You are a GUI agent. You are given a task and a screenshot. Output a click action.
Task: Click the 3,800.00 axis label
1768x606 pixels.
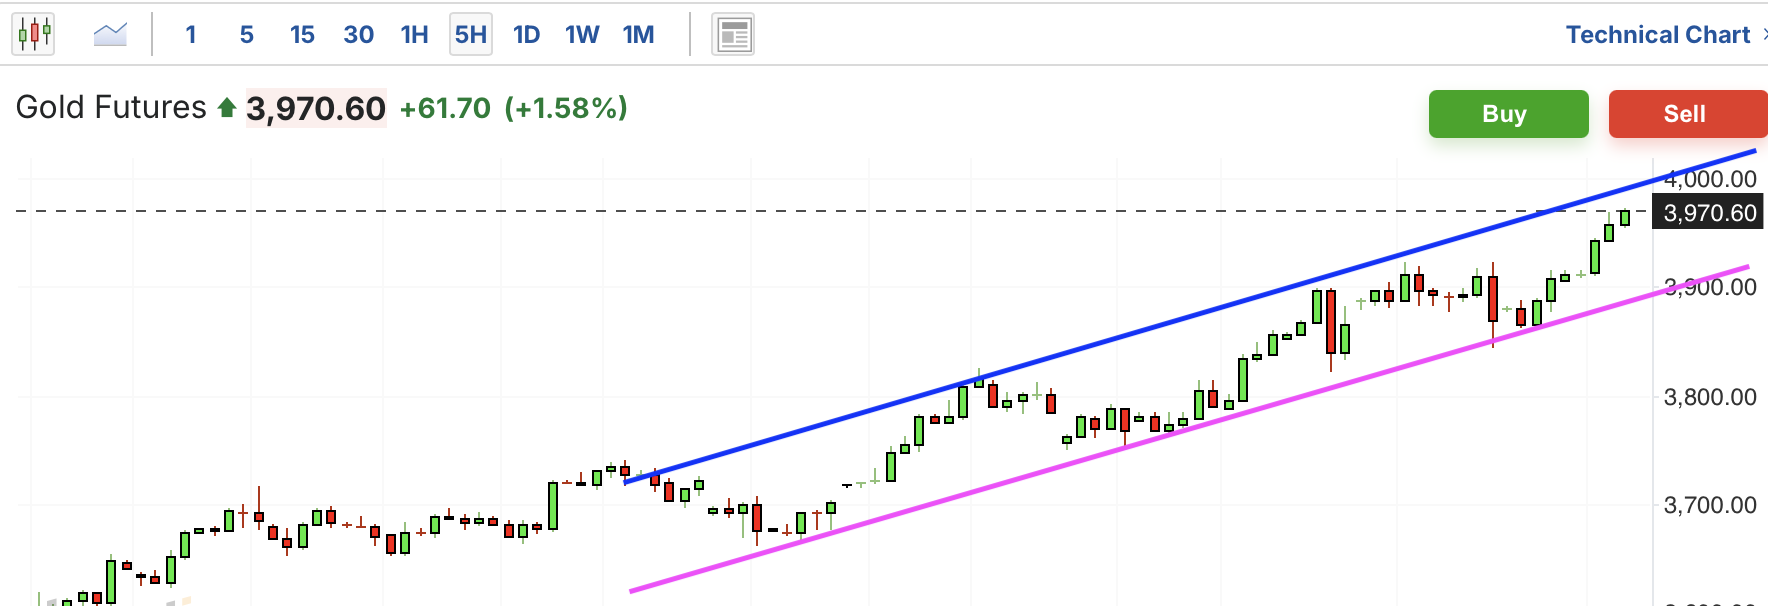(x=1710, y=397)
